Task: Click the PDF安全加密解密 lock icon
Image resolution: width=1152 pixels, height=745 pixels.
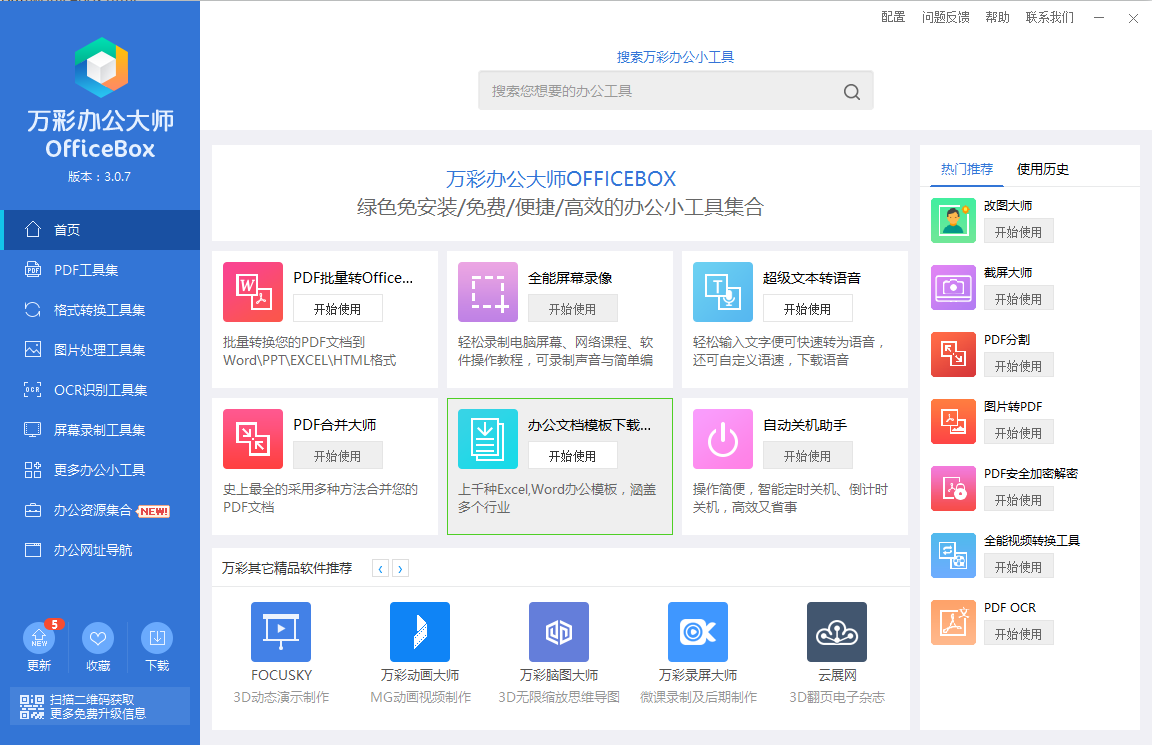Action: [953, 489]
